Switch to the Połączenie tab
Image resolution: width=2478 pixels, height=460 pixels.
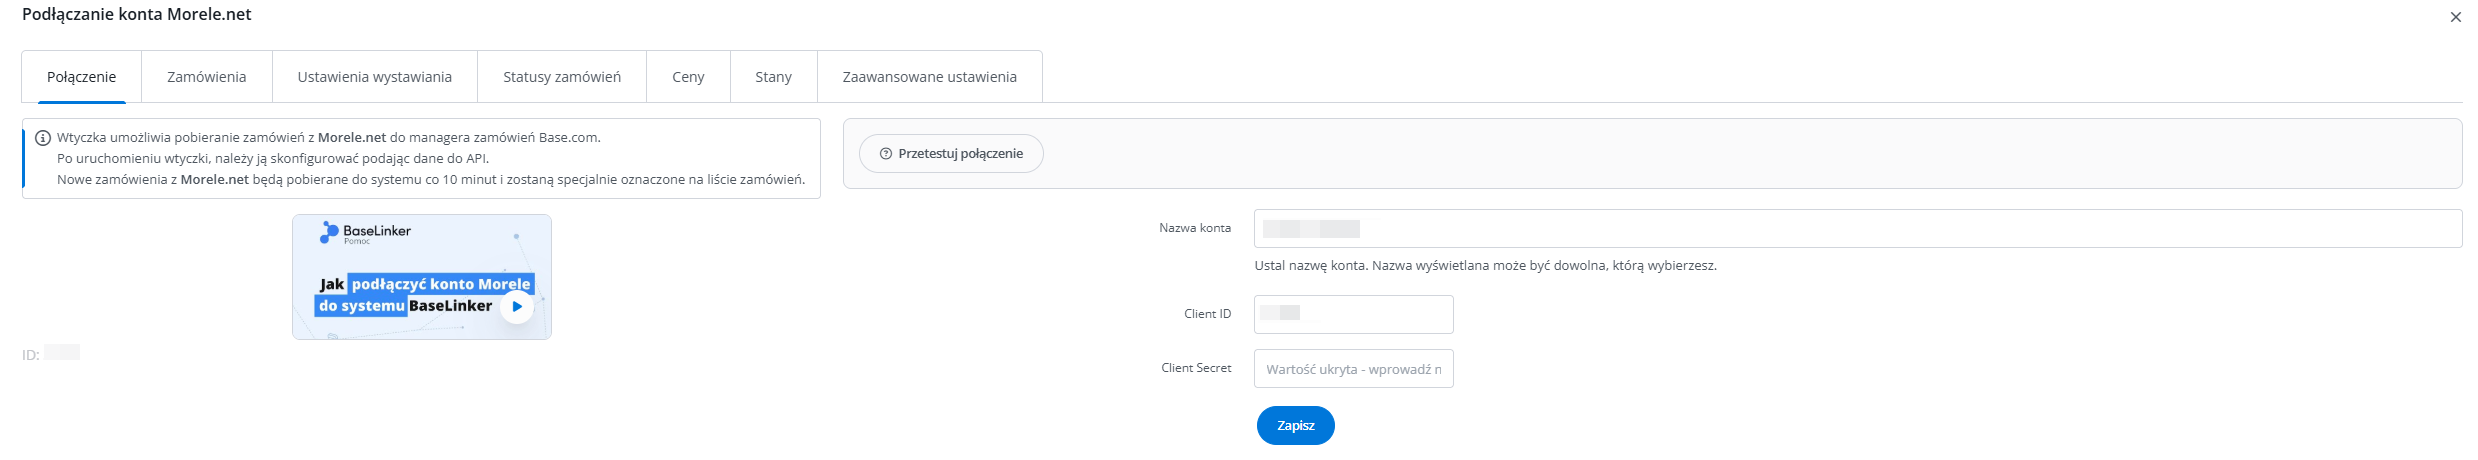coord(81,77)
